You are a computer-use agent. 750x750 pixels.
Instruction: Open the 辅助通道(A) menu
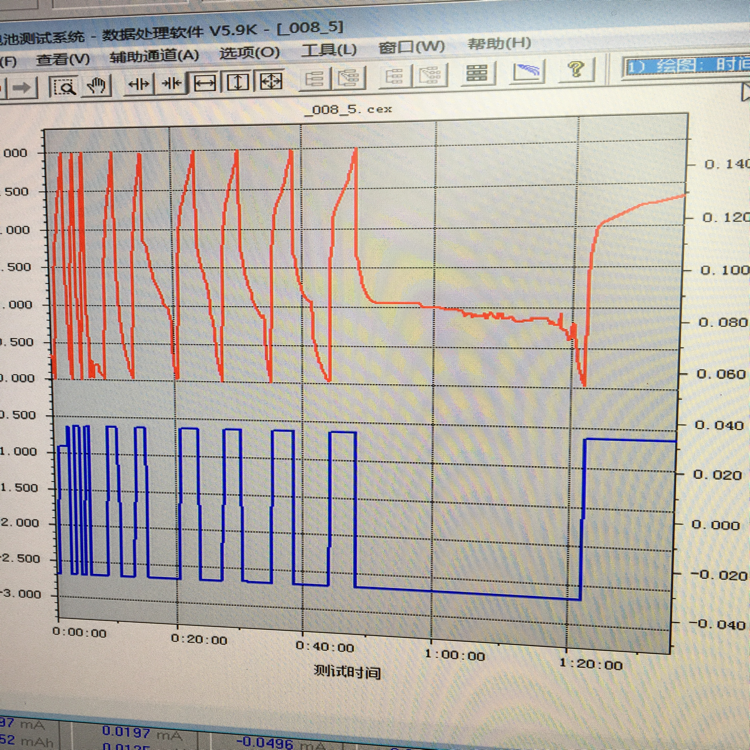154,56
